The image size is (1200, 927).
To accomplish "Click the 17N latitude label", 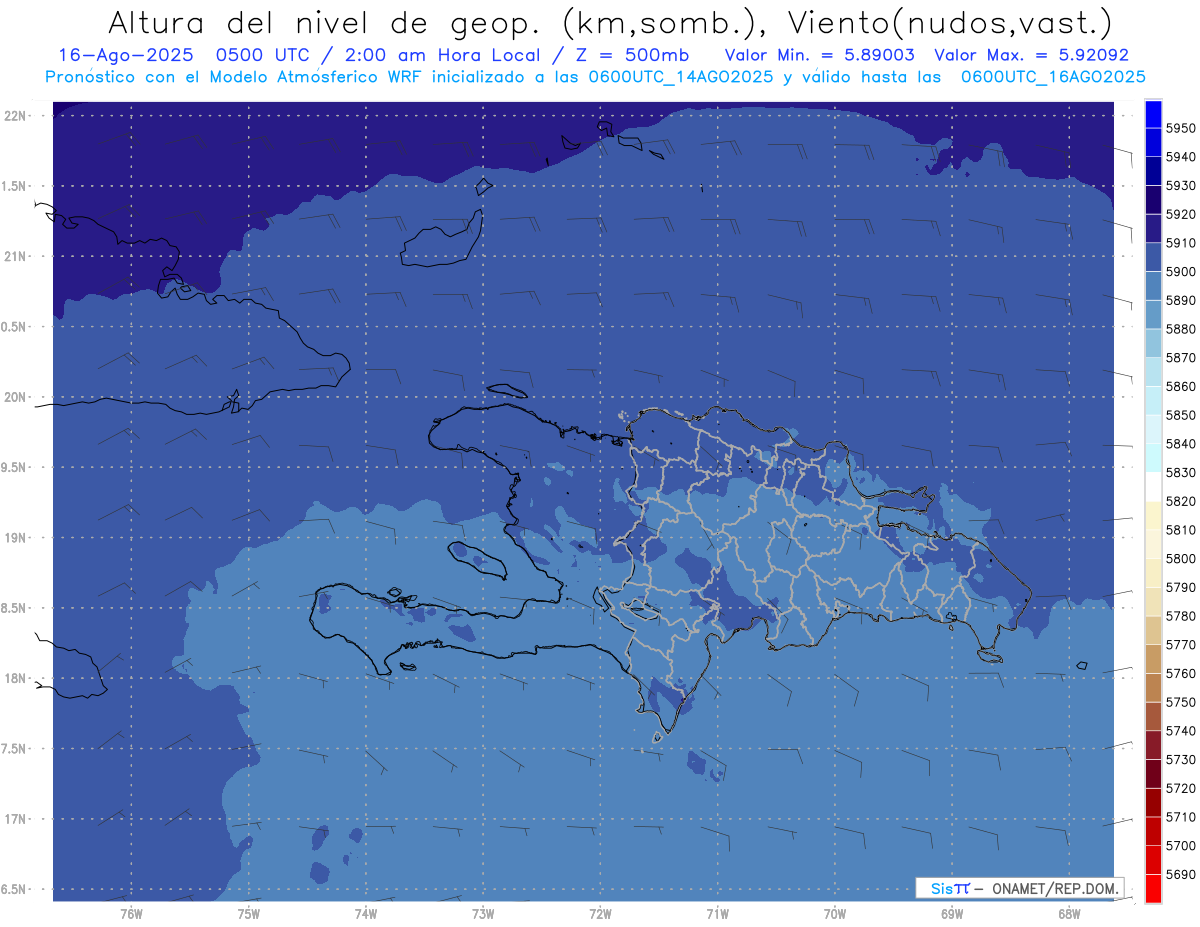I will point(15,819).
